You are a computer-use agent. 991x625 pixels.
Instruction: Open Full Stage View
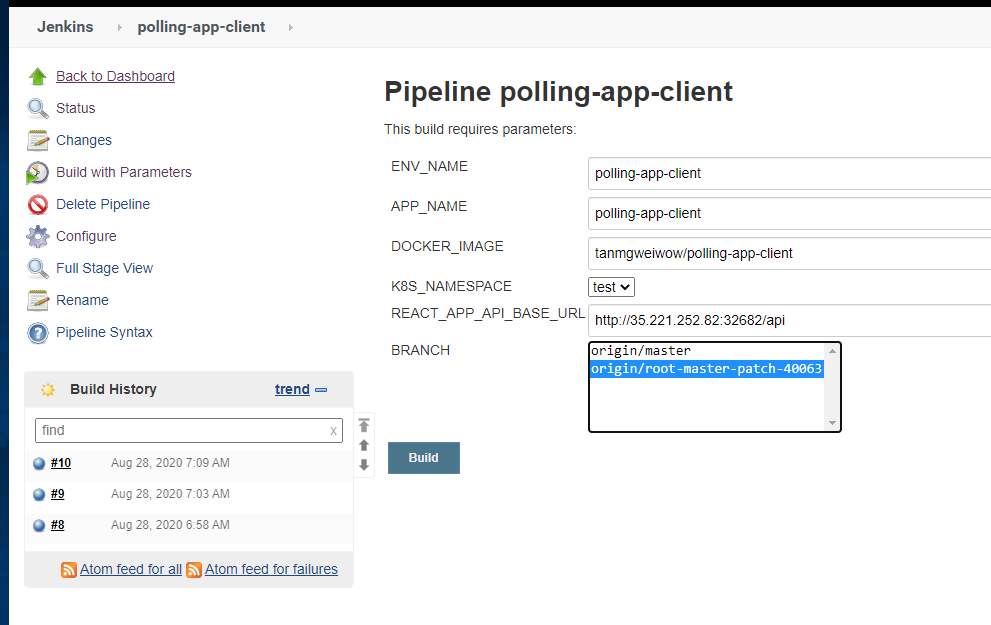(104, 268)
